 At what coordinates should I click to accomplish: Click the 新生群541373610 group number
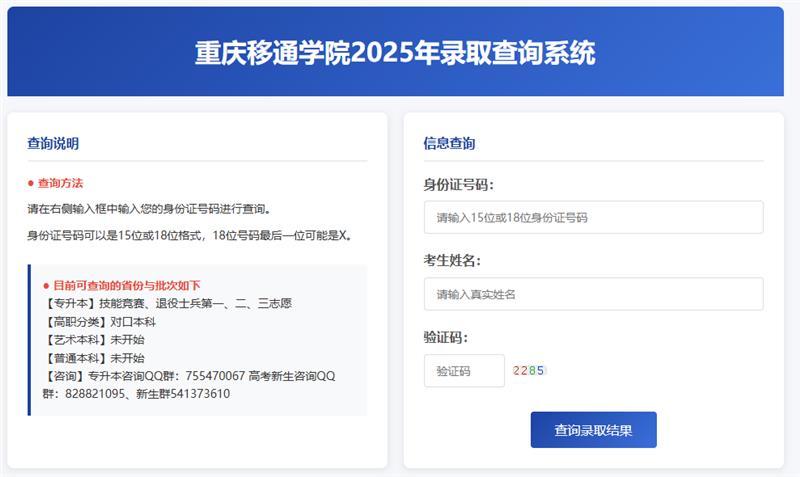click(183, 394)
